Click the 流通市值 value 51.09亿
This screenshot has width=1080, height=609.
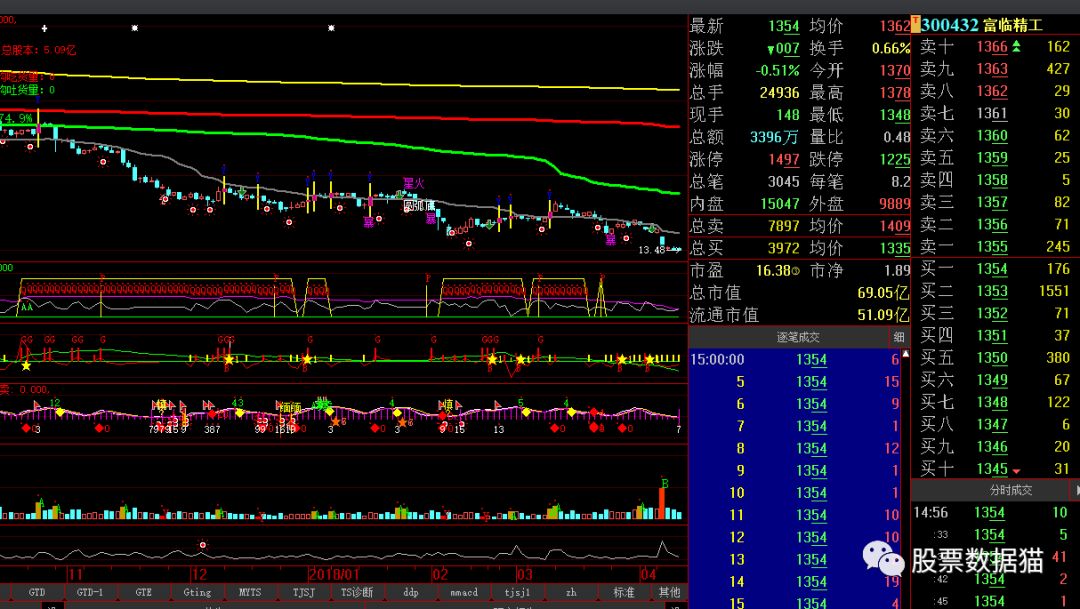point(883,316)
